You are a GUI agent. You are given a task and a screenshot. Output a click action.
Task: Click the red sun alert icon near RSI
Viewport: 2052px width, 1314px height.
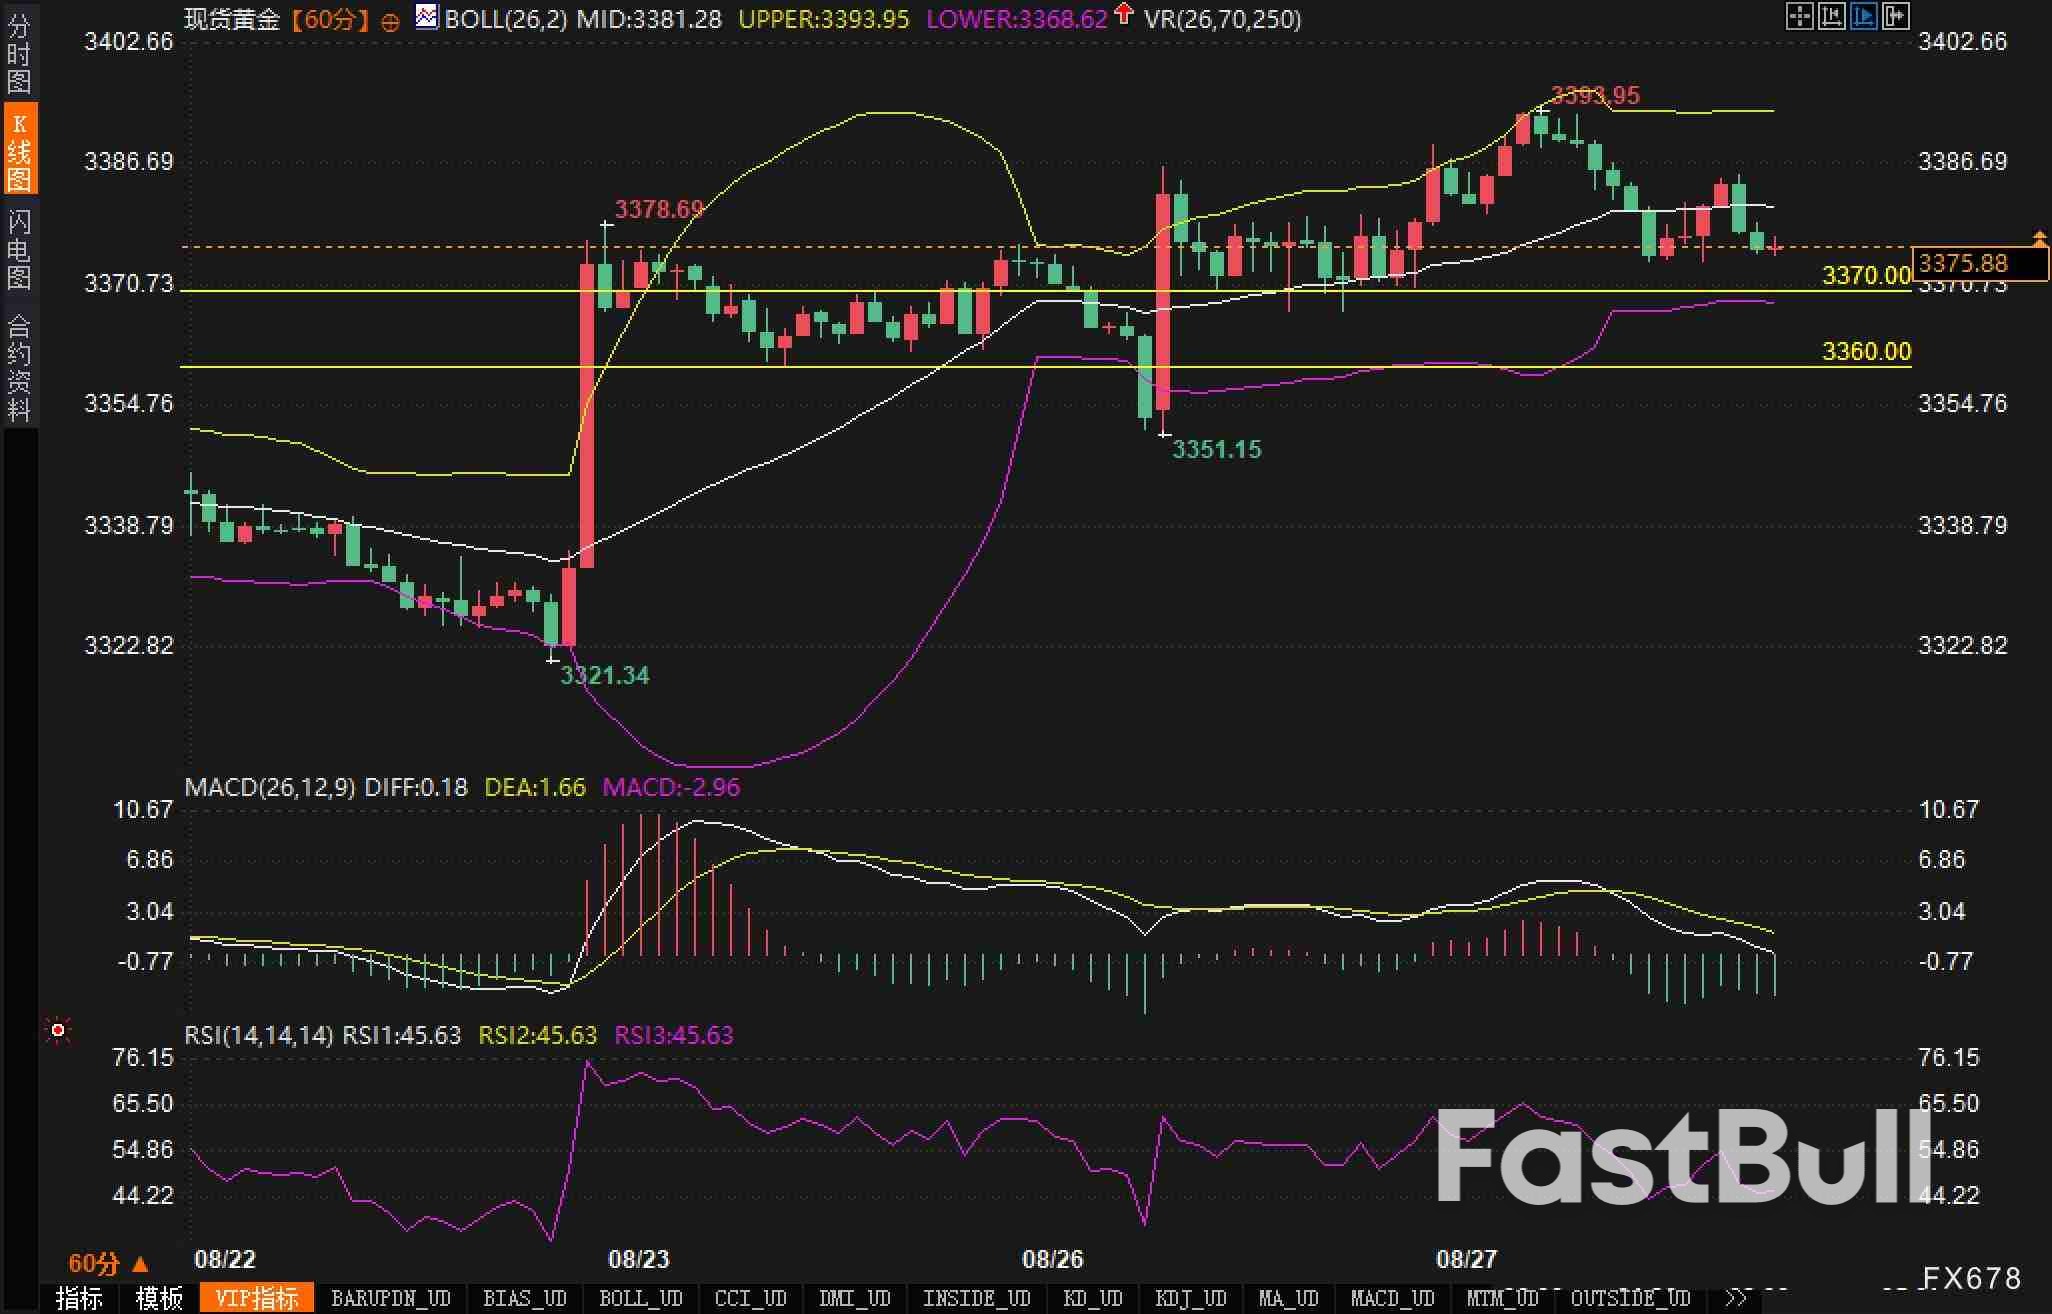58,1030
